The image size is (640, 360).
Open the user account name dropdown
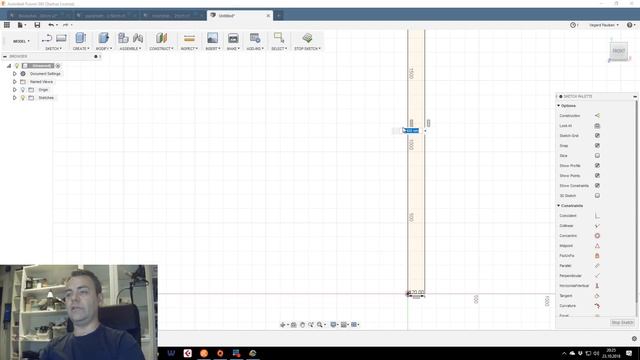coord(604,25)
